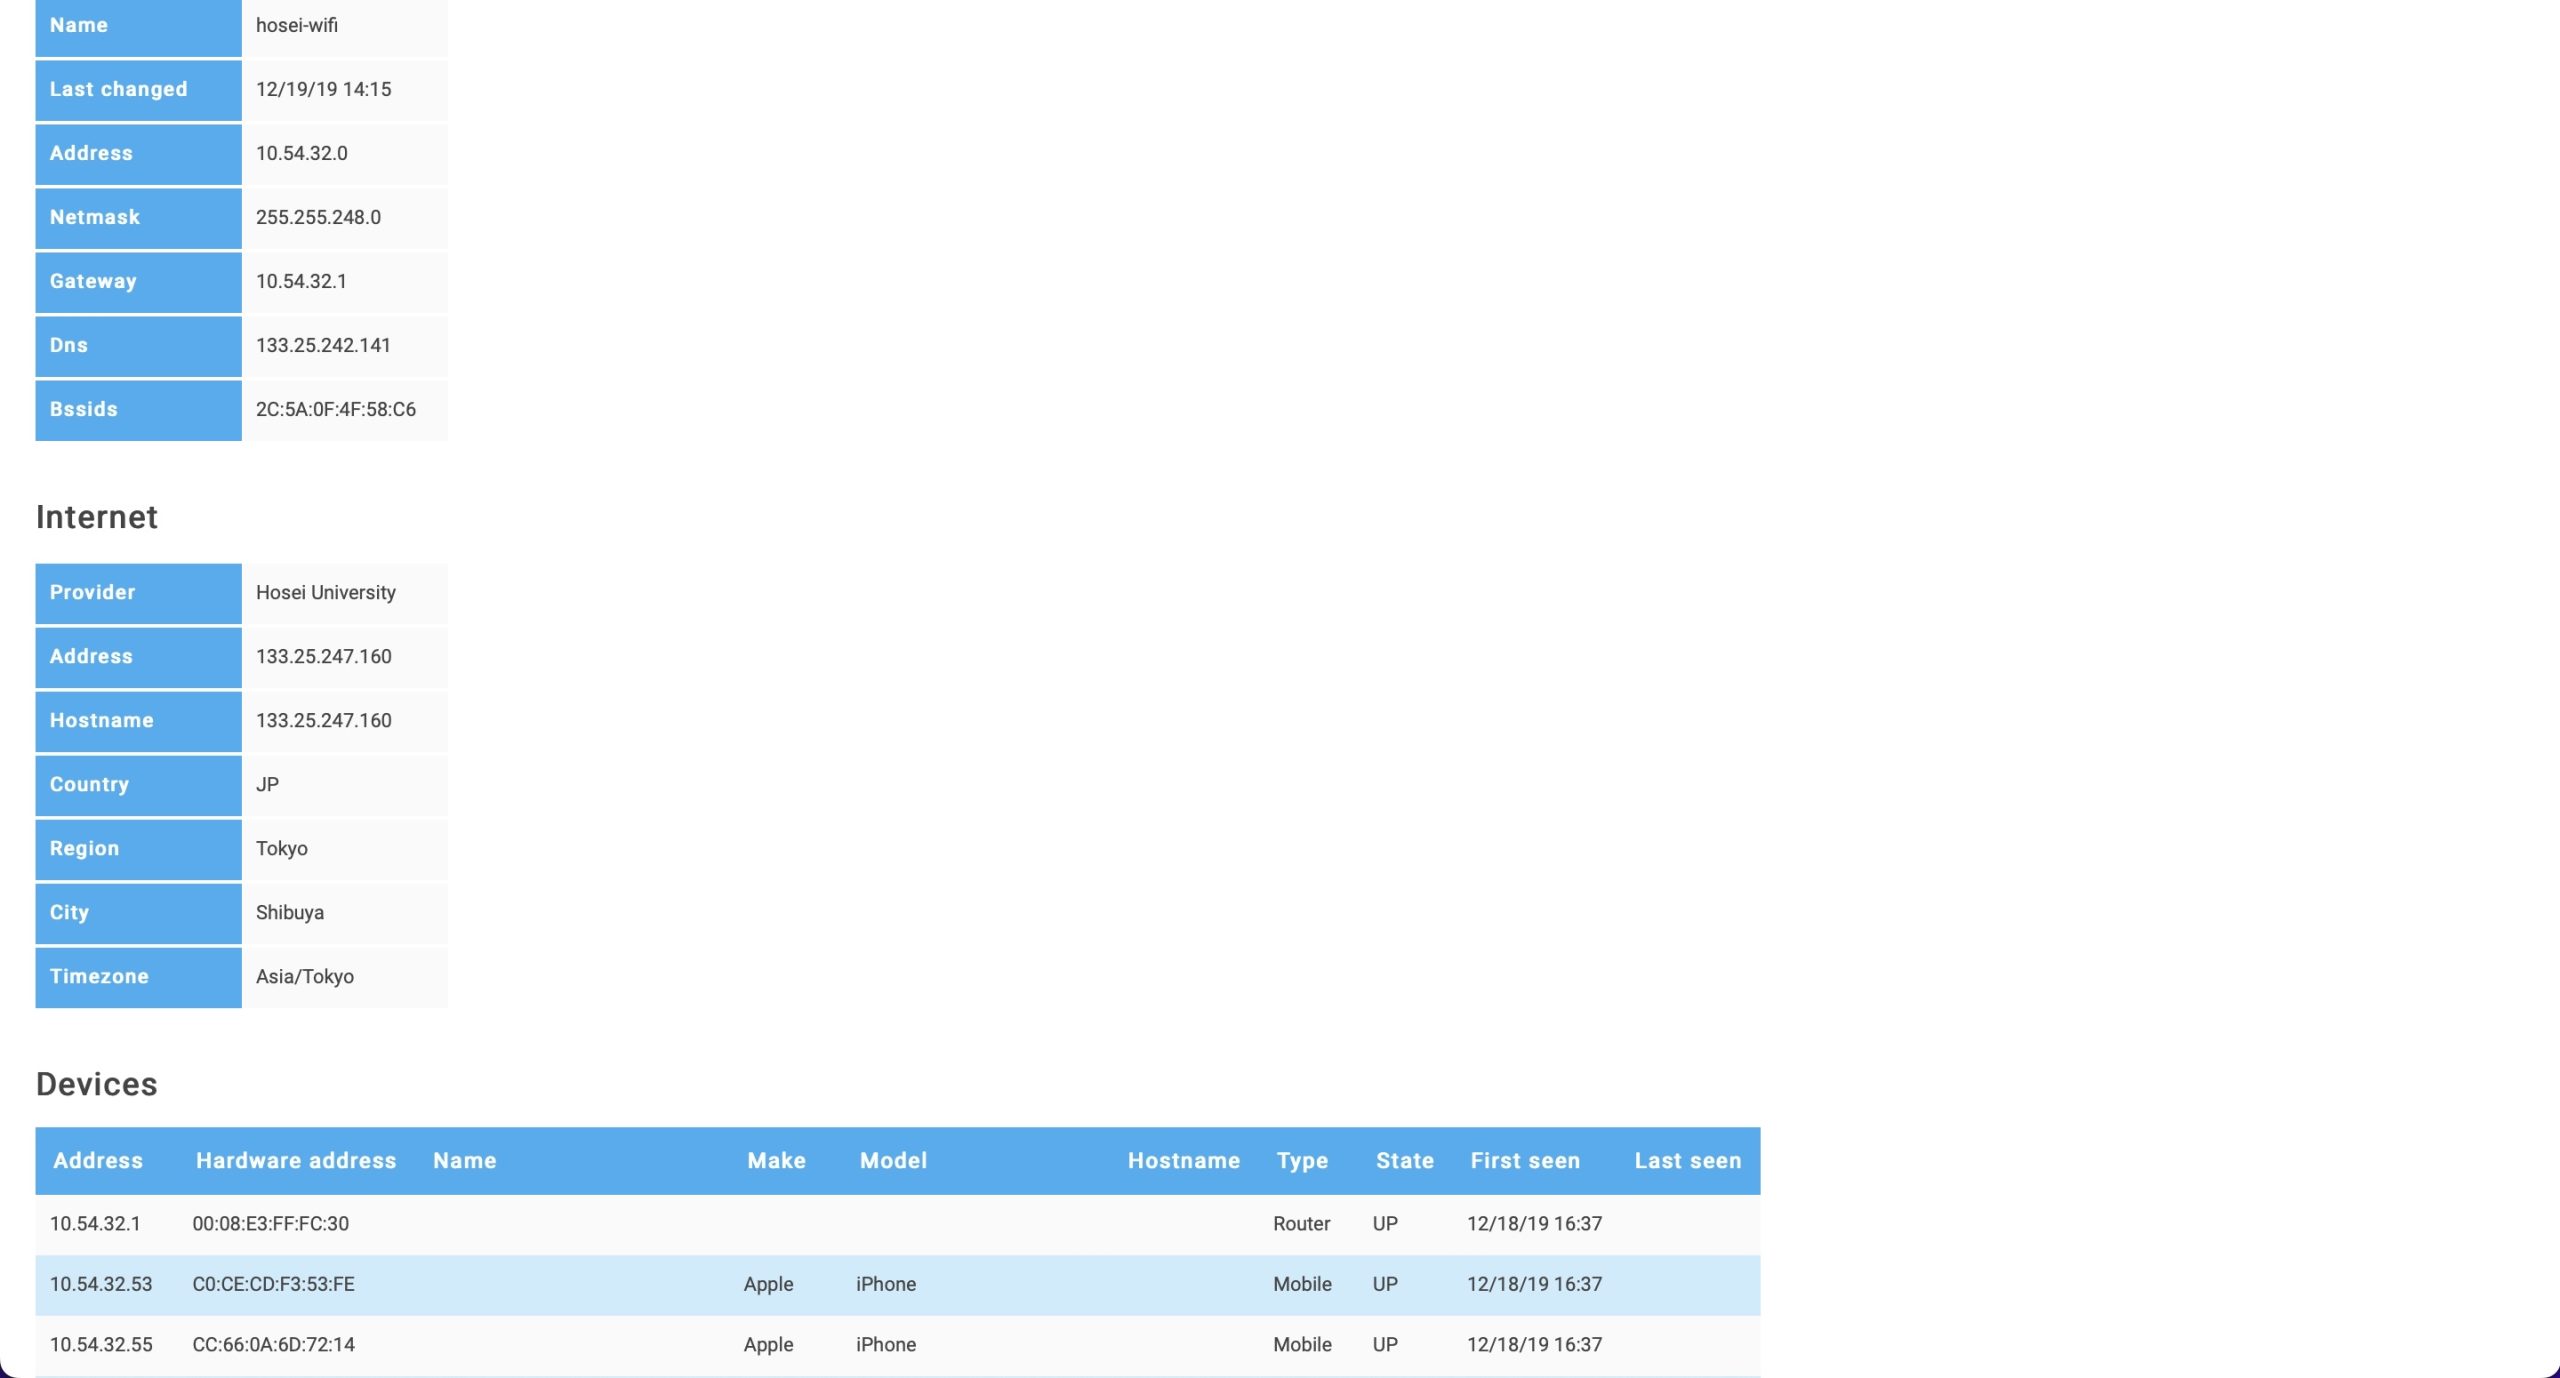The image size is (2560, 1378).
Task: Click the State column header
Action: pos(1404,1160)
